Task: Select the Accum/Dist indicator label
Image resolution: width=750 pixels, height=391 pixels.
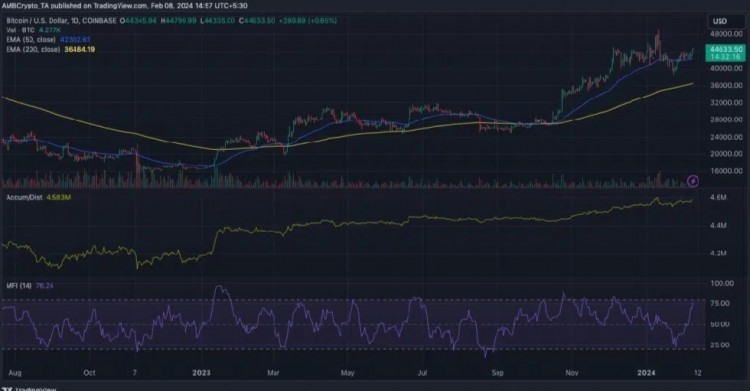Action: (24, 197)
